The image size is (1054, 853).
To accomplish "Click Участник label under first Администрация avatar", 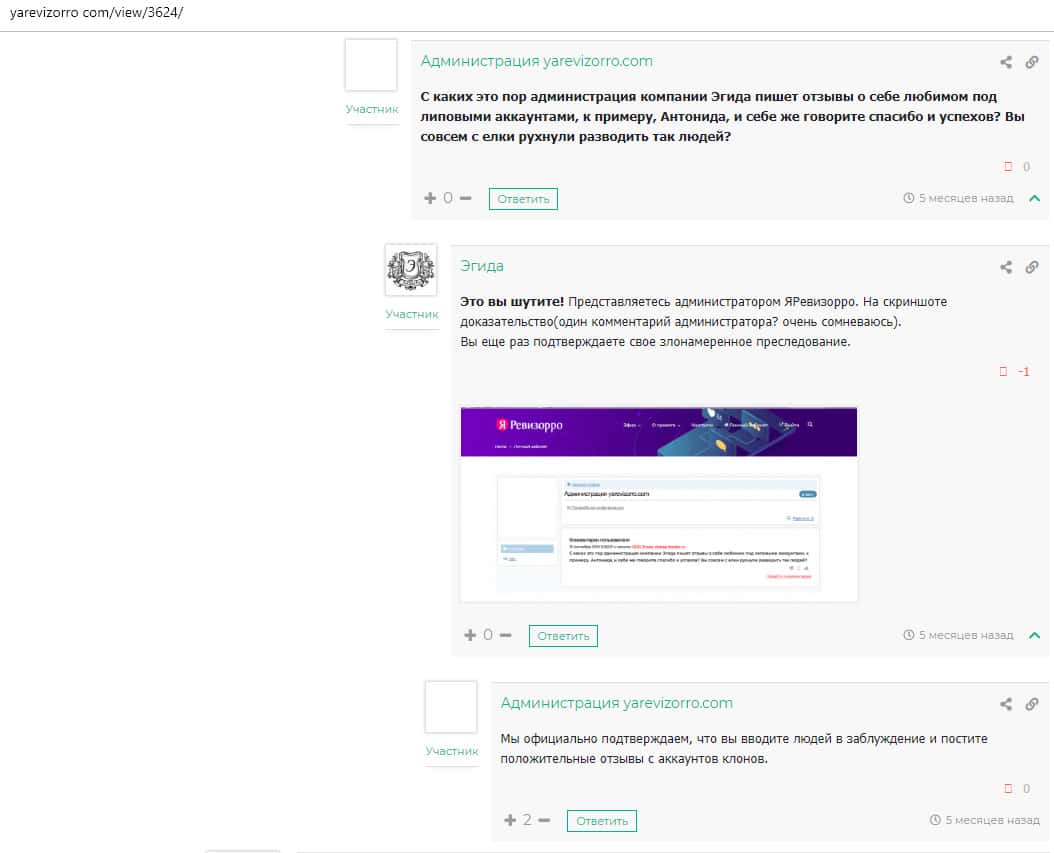I will click(x=372, y=109).
